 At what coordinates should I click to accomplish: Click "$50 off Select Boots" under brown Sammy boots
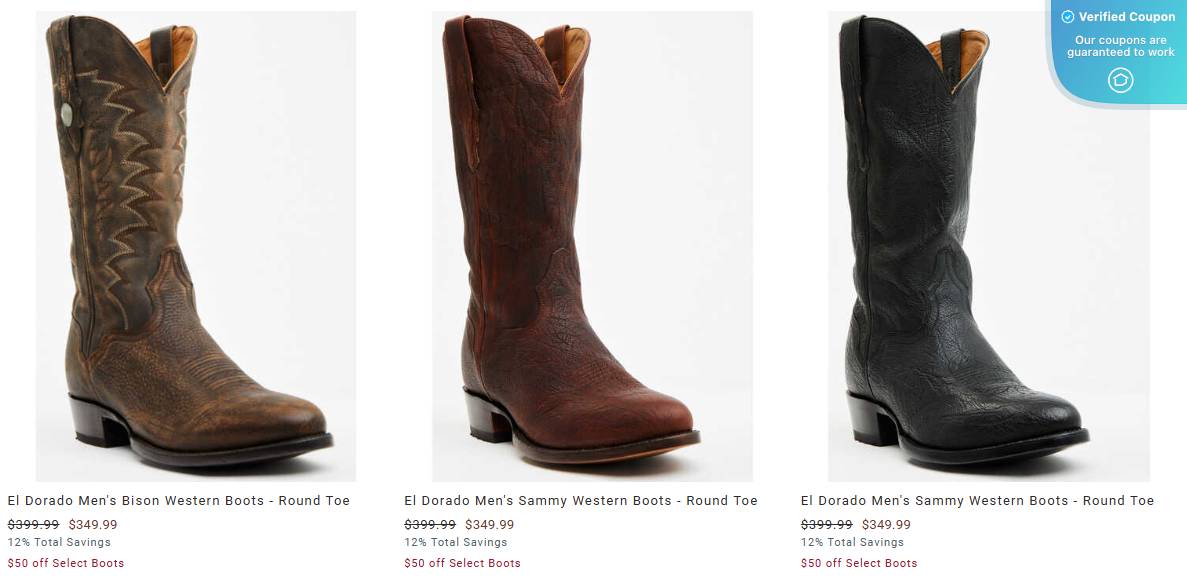coord(462,562)
